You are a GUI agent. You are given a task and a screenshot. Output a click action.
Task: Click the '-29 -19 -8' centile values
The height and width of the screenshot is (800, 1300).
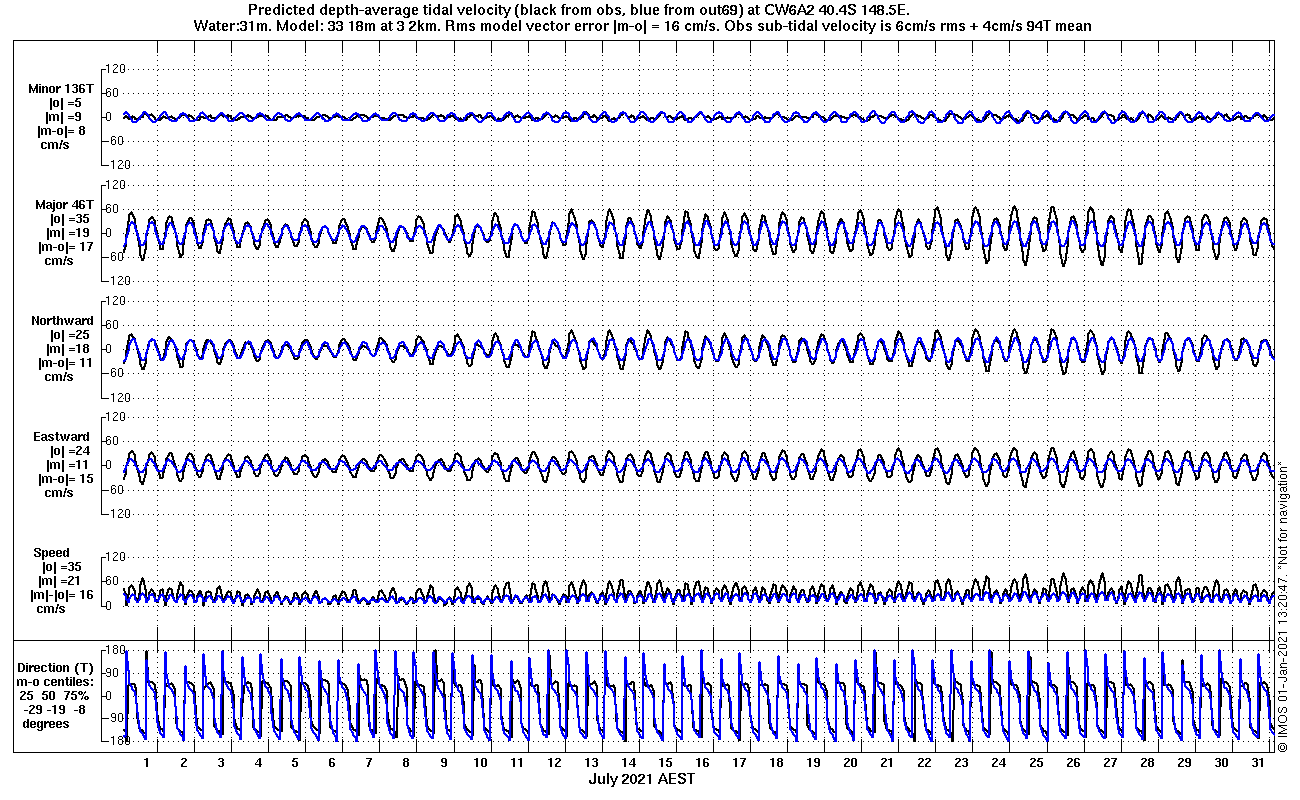[55, 709]
